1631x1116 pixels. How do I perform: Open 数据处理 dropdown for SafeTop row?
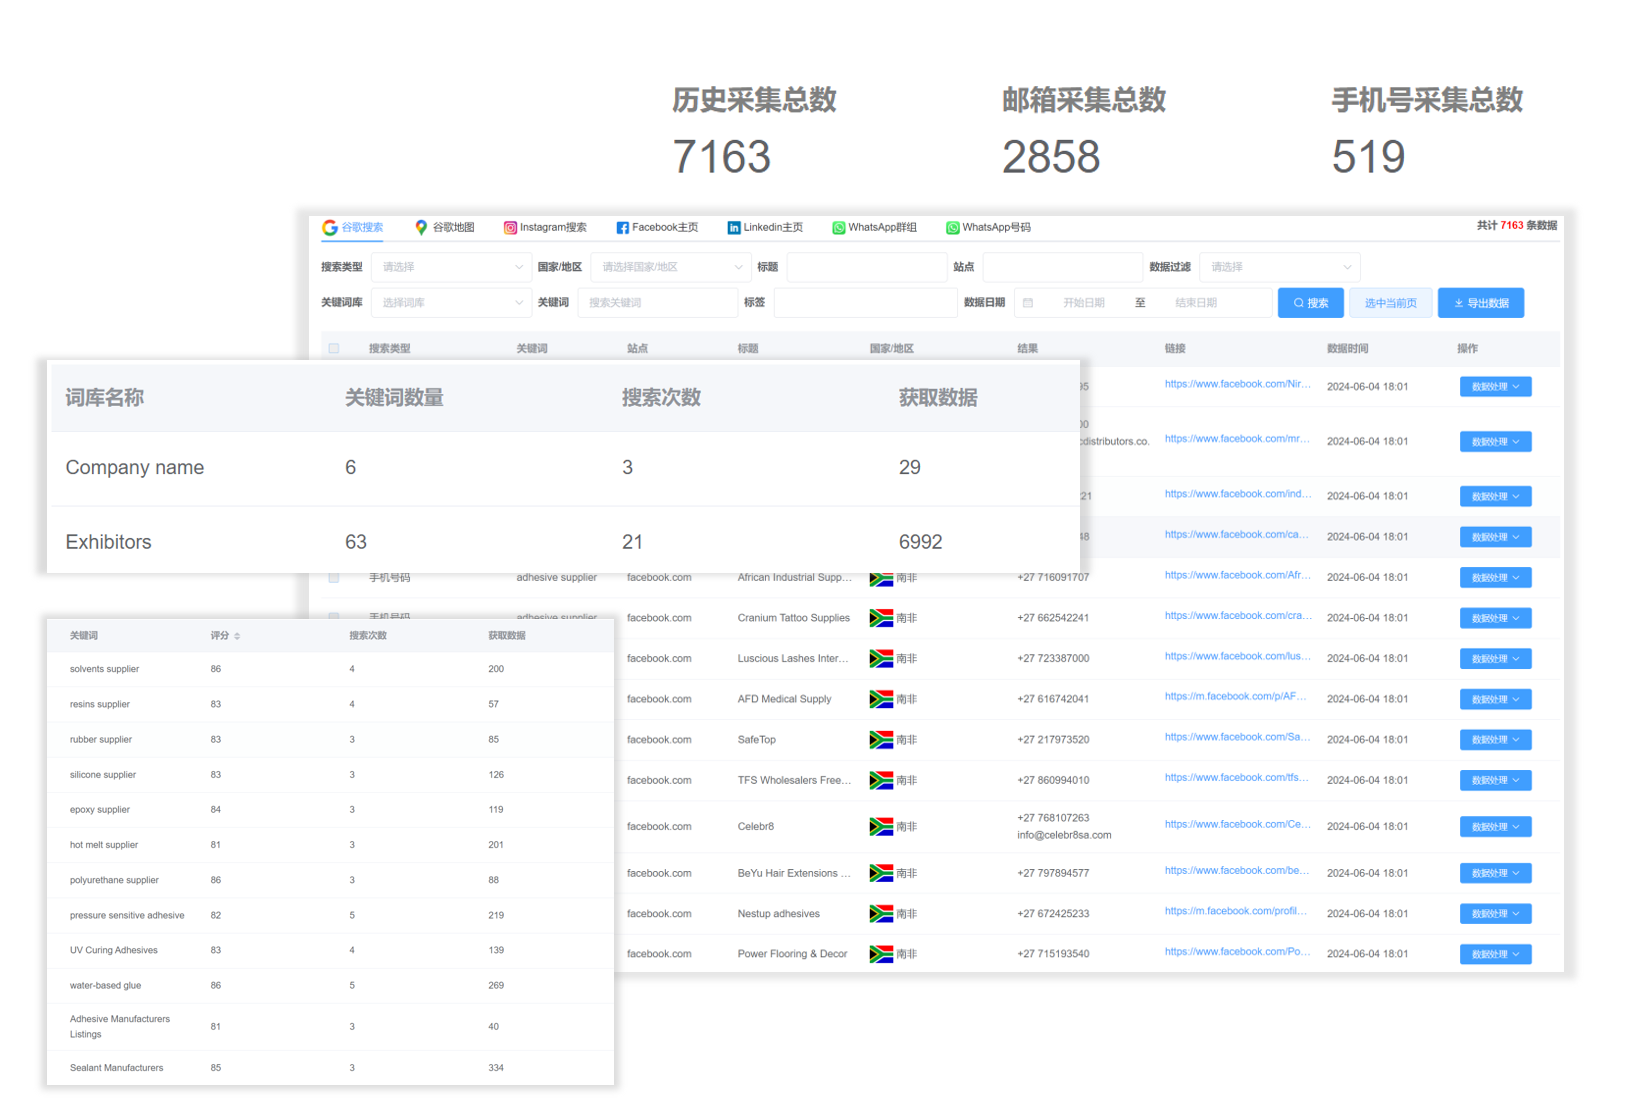point(1496,740)
